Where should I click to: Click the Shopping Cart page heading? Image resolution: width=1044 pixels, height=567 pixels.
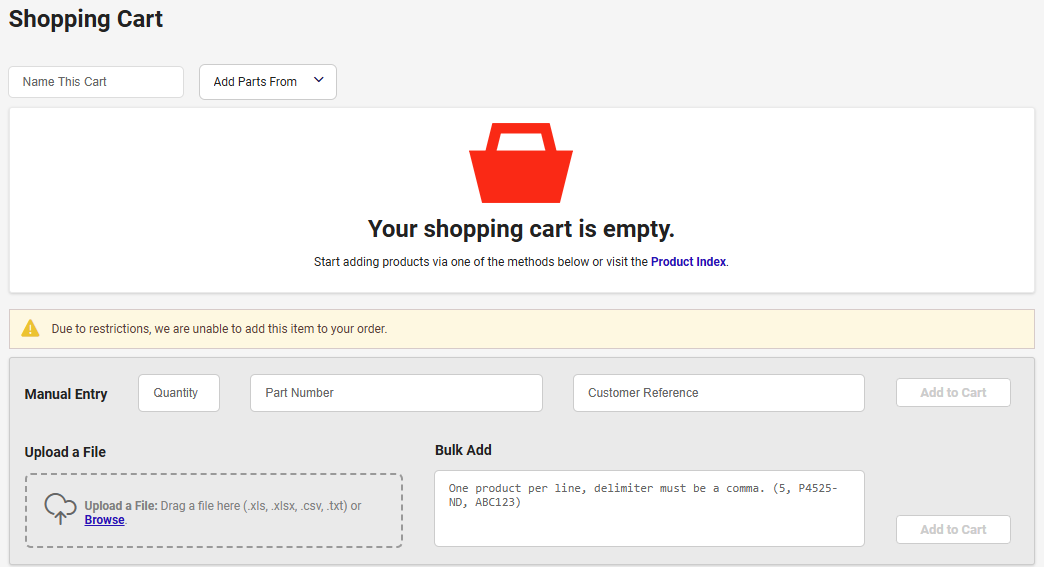86,18
